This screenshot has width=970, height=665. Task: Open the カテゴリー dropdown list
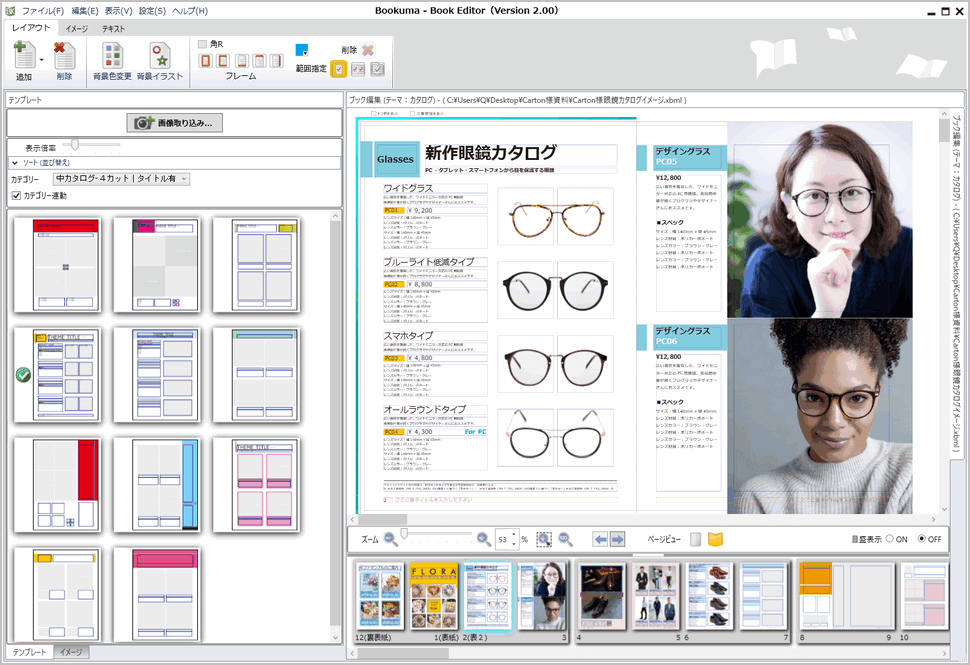[x=184, y=179]
